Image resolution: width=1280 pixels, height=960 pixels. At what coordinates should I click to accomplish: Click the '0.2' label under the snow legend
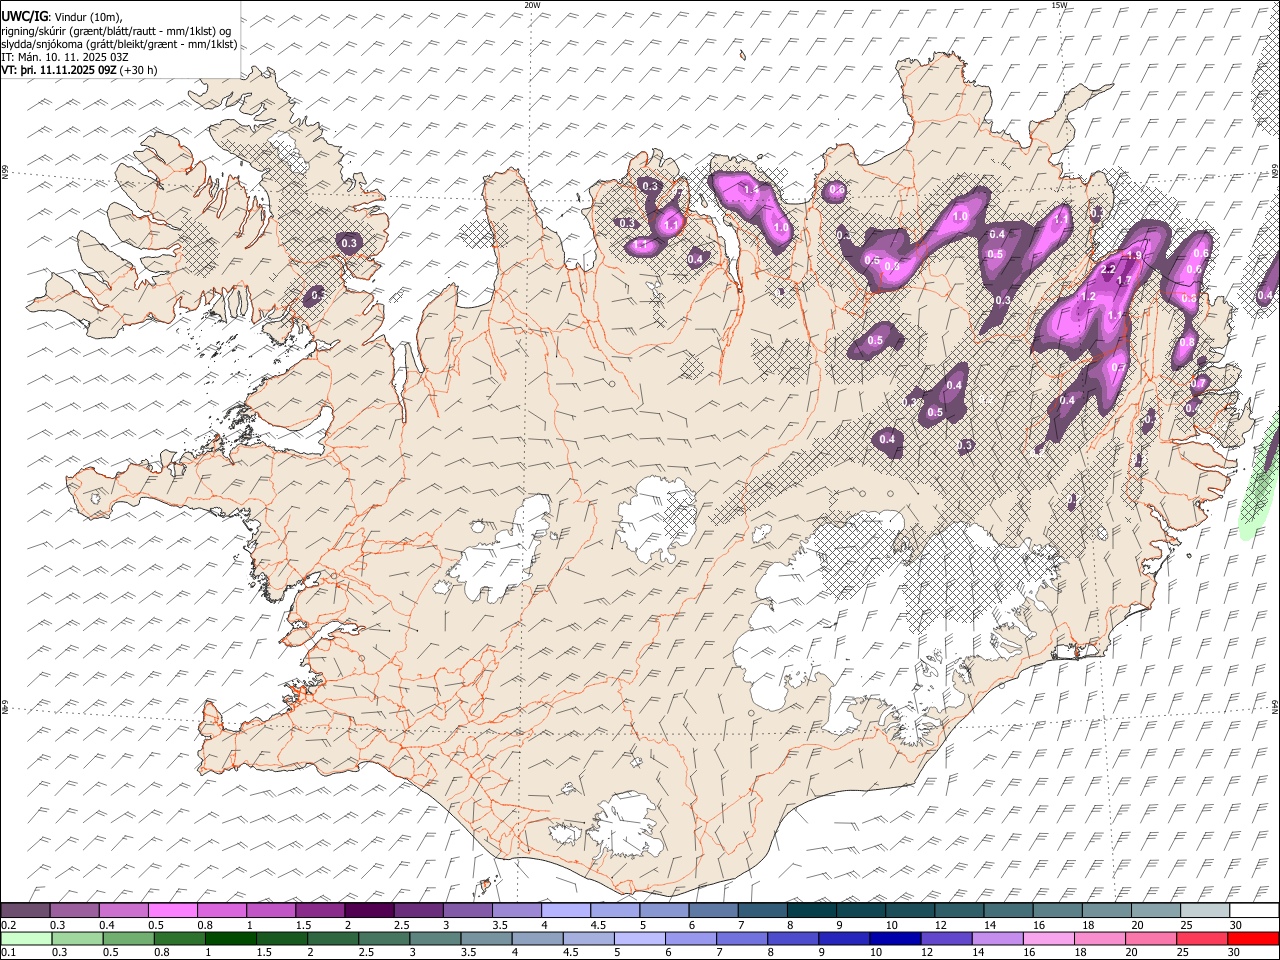pyautogui.click(x=9, y=925)
